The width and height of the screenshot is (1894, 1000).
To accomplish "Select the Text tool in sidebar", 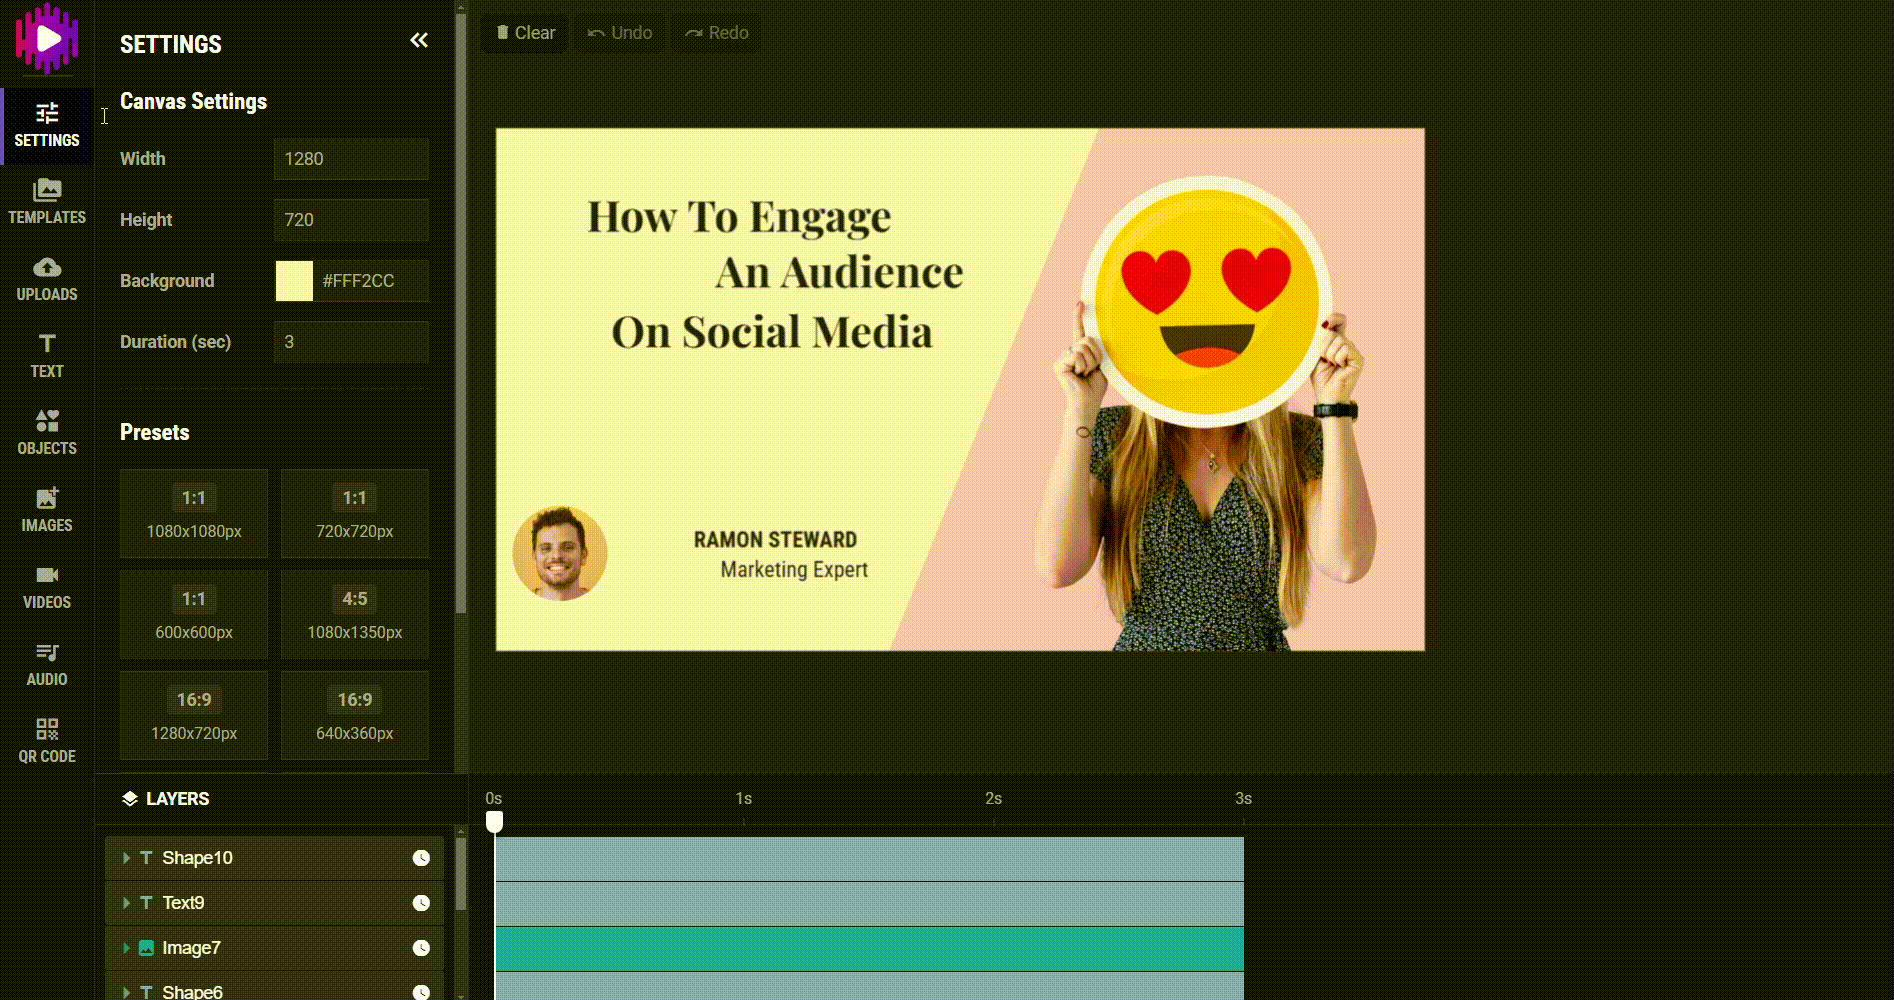I will [47, 355].
